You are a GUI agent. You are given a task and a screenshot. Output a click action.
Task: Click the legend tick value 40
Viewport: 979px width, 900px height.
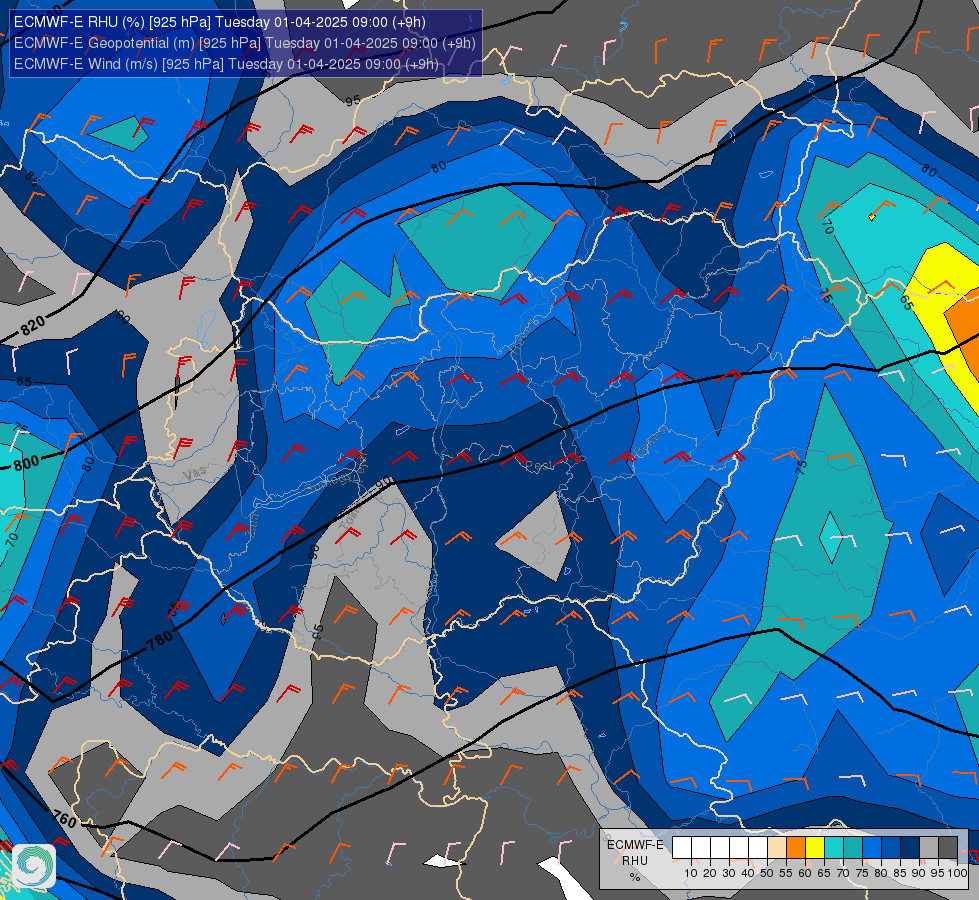tap(748, 873)
